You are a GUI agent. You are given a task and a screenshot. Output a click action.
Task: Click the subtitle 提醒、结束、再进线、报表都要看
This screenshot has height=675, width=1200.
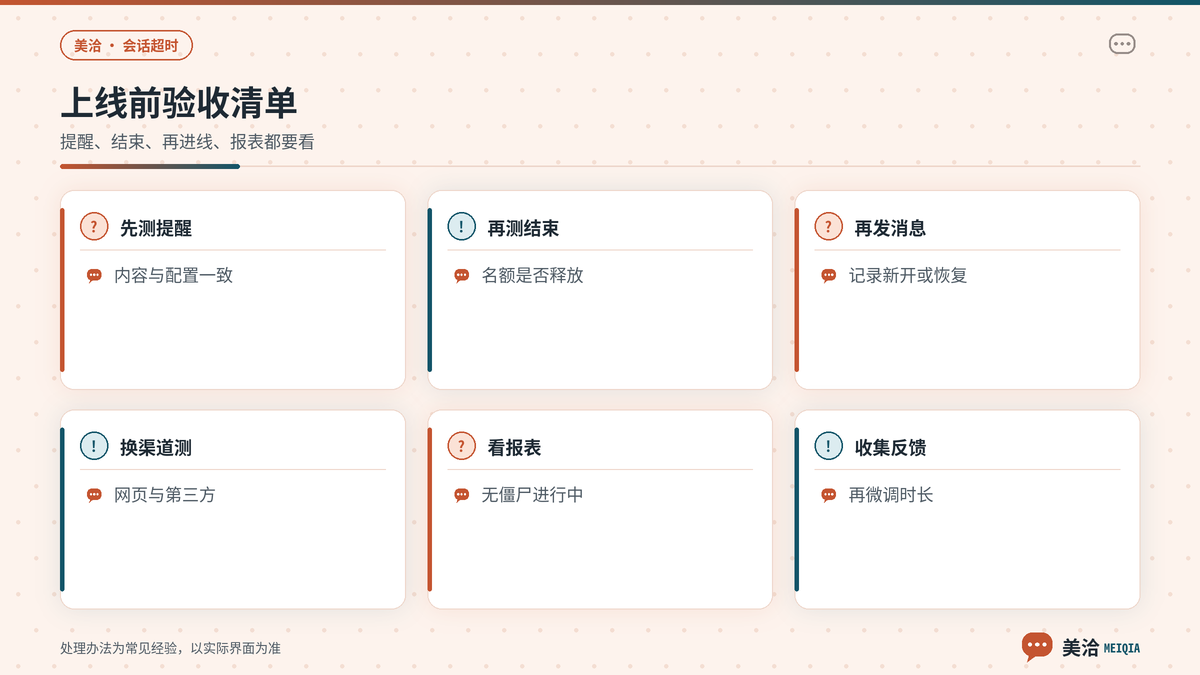coord(187,142)
